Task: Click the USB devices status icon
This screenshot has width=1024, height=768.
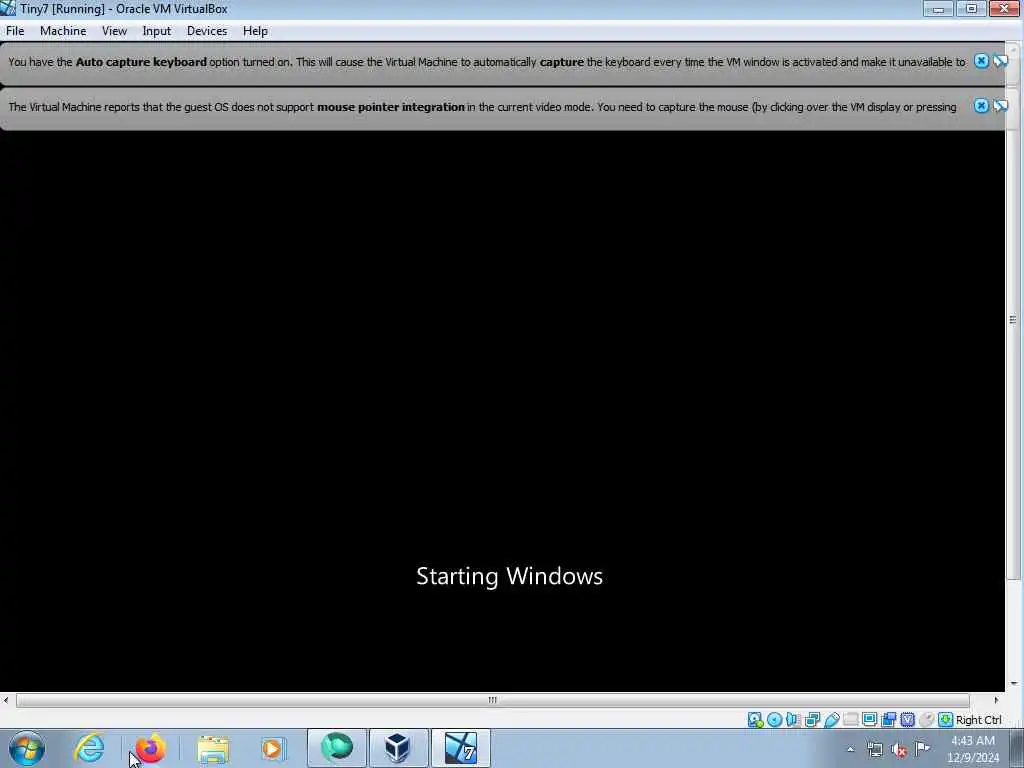Action: click(x=831, y=720)
